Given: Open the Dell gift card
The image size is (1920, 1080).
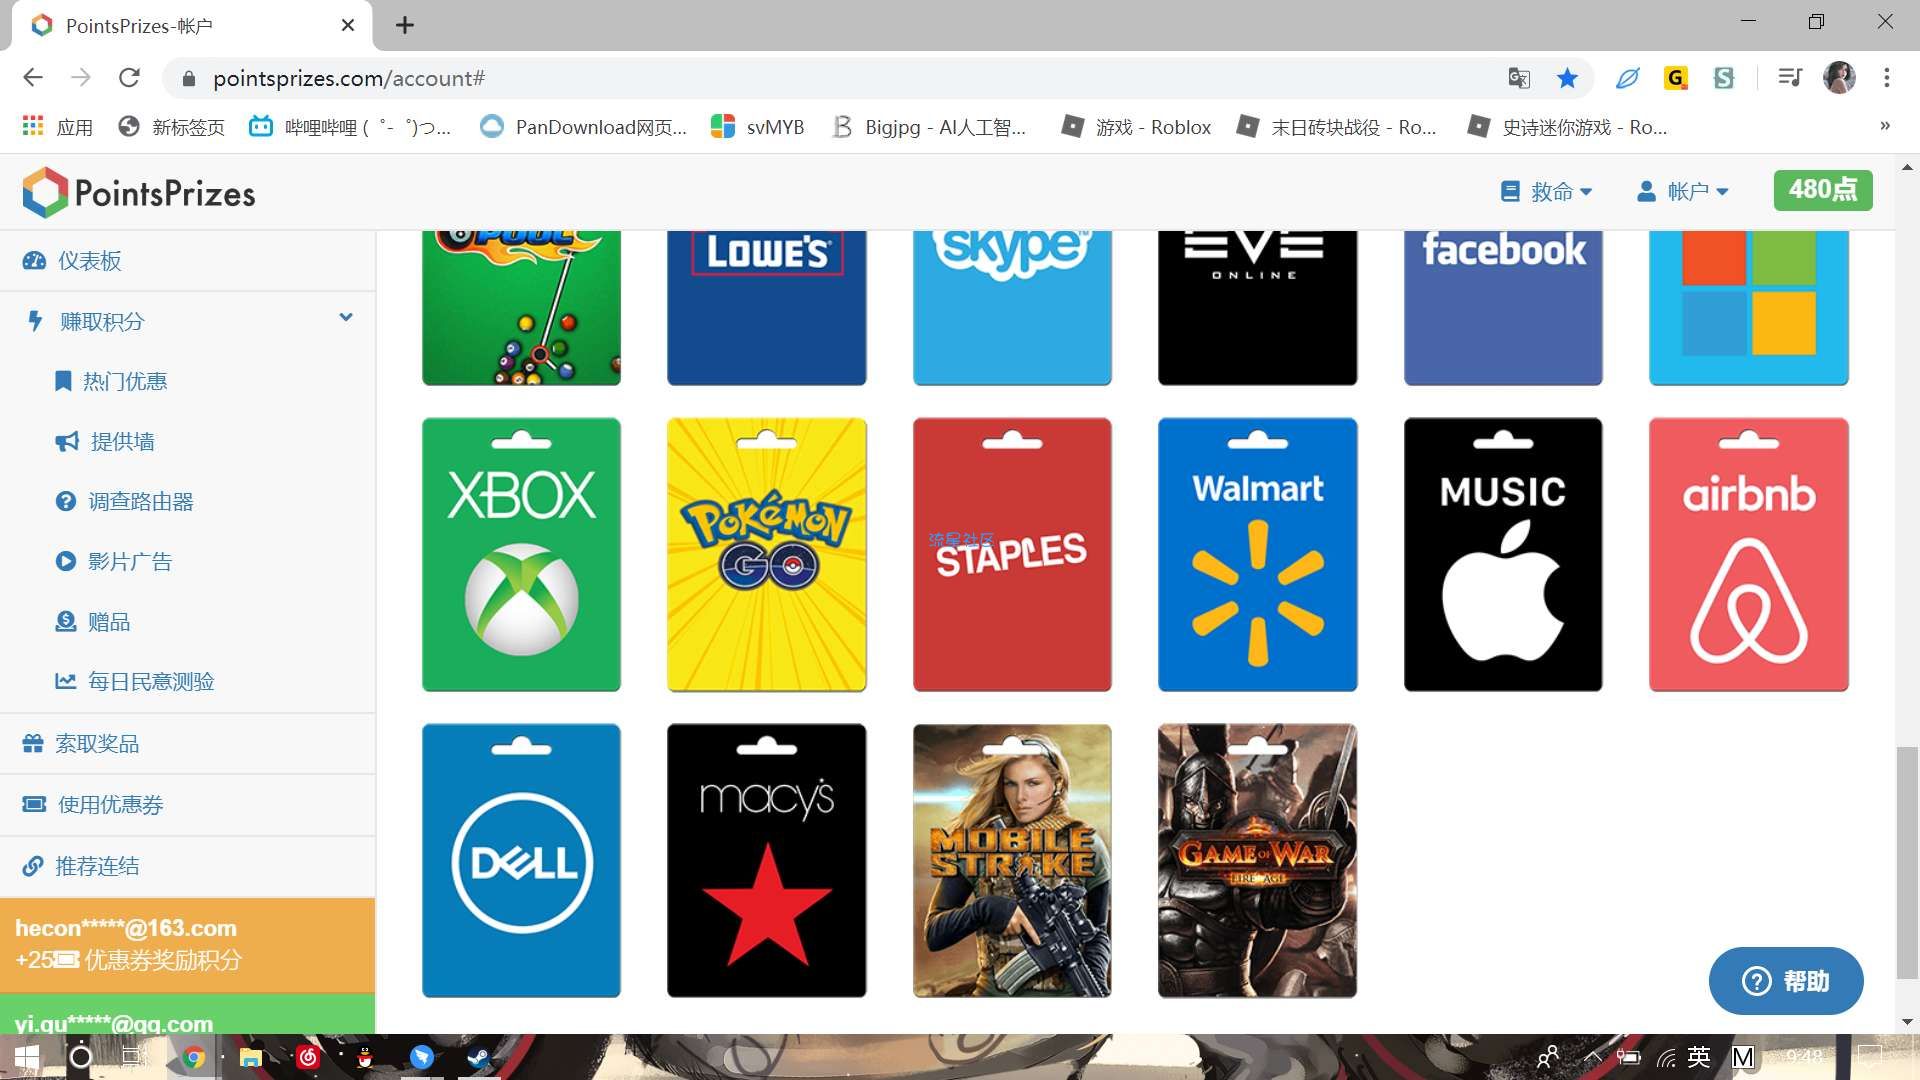Looking at the screenshot, I should click(x=521, y=860).
